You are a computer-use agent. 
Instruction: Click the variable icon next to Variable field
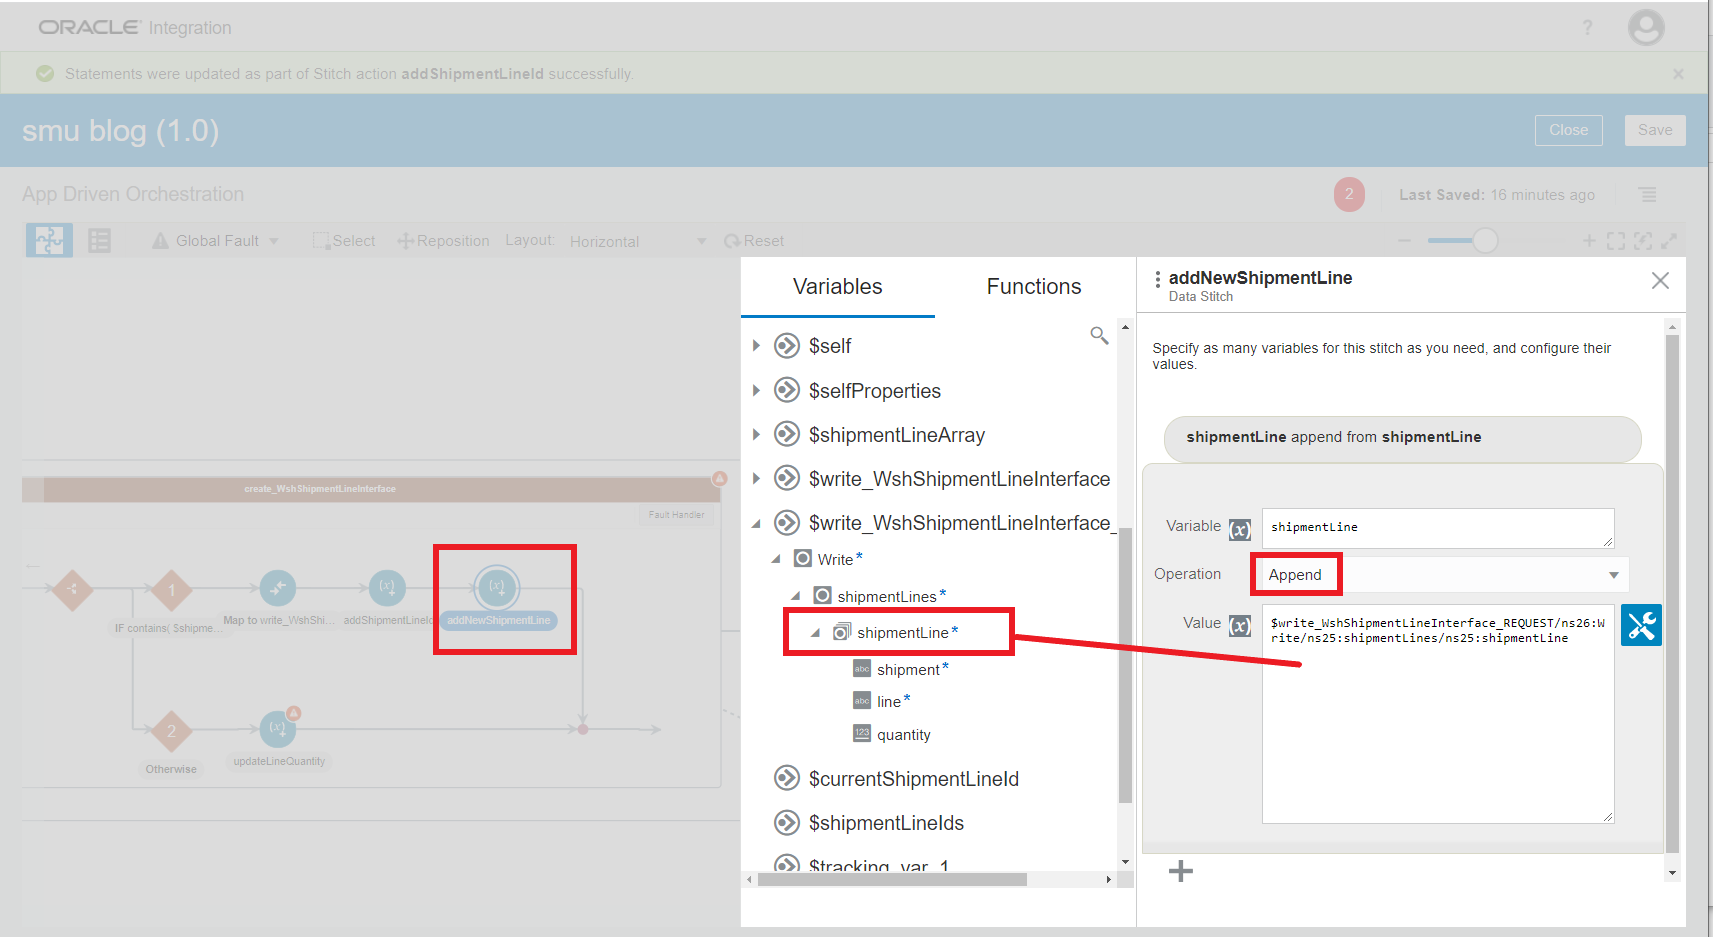[x=1240, y=529]
